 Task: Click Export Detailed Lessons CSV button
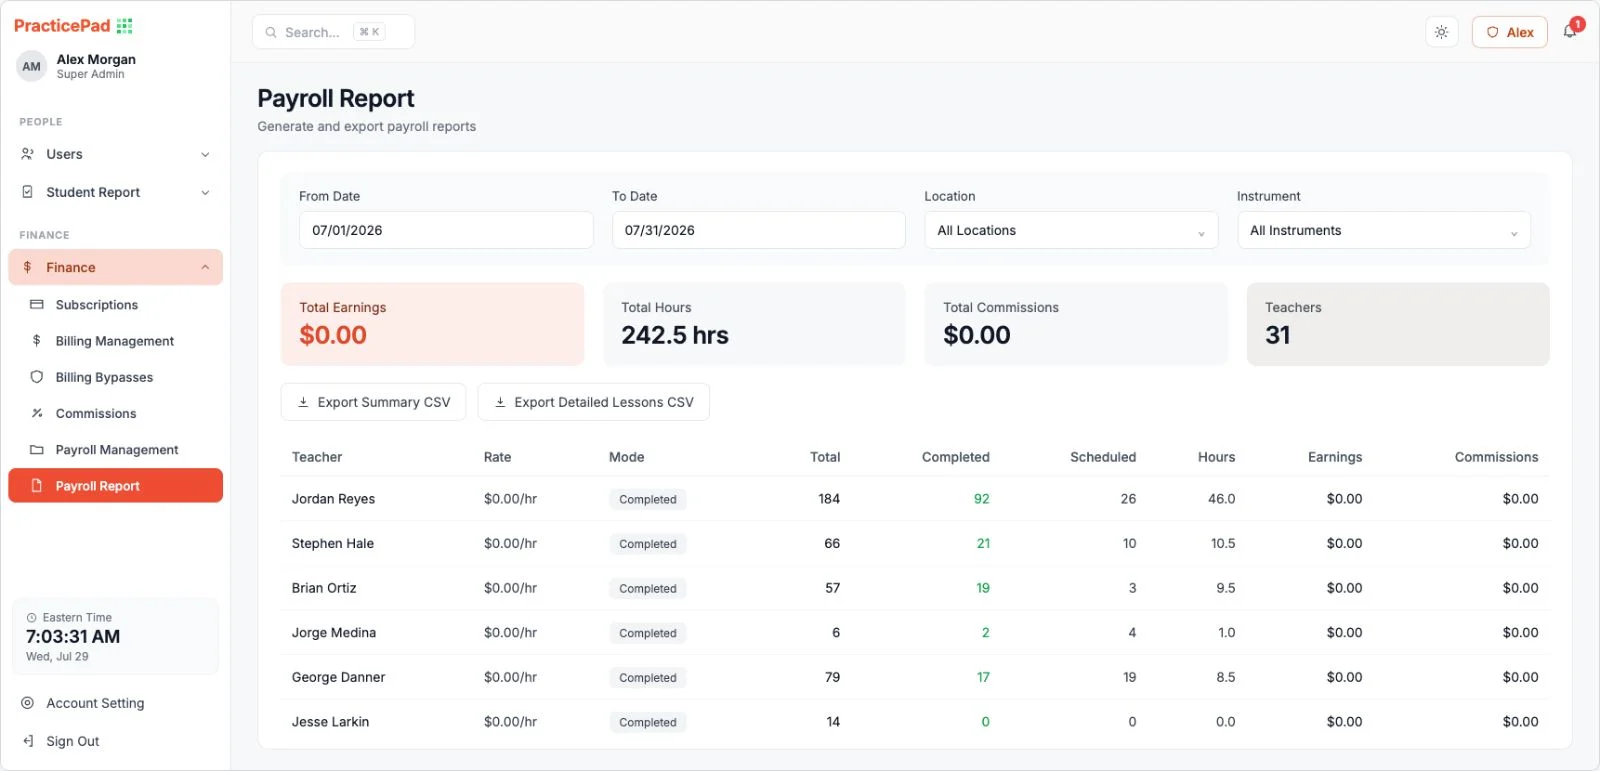594,402
